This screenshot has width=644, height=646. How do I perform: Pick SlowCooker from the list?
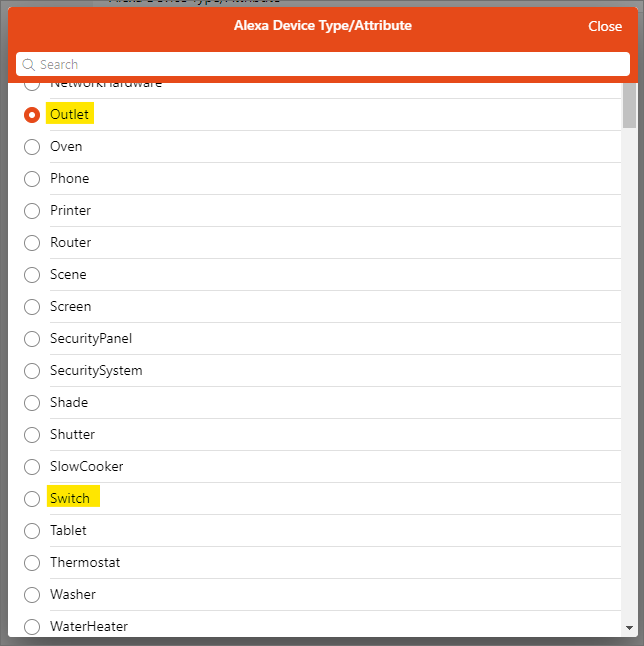click(x=32, y=467)
